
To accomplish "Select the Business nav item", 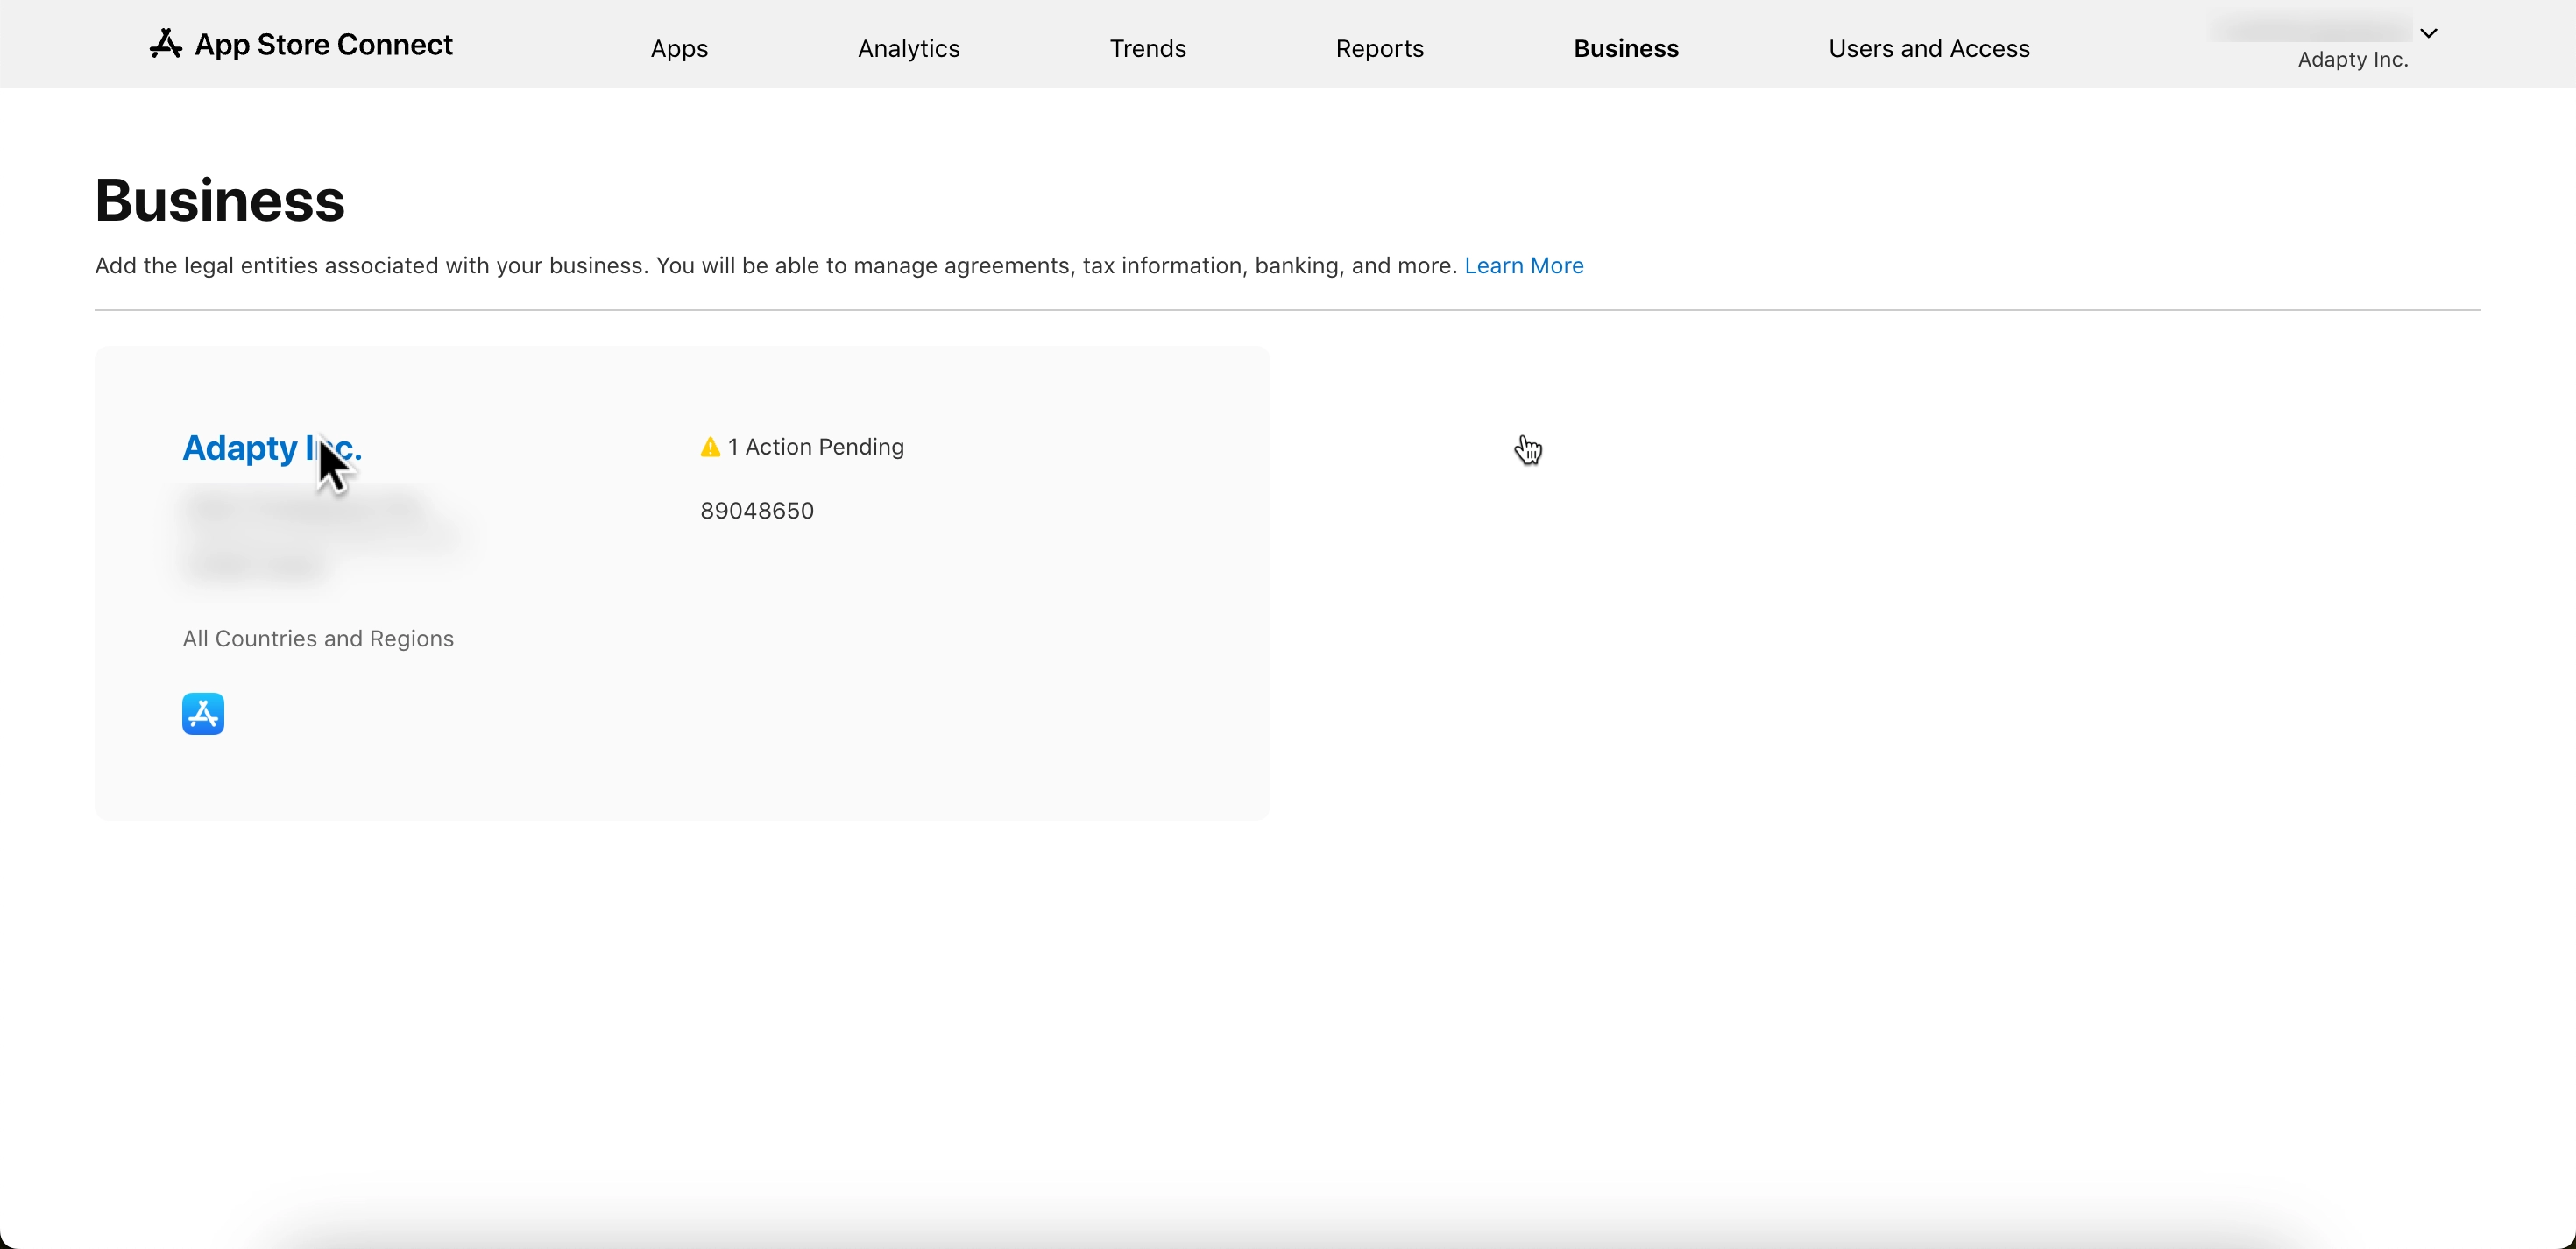I will pos(1626,48).
